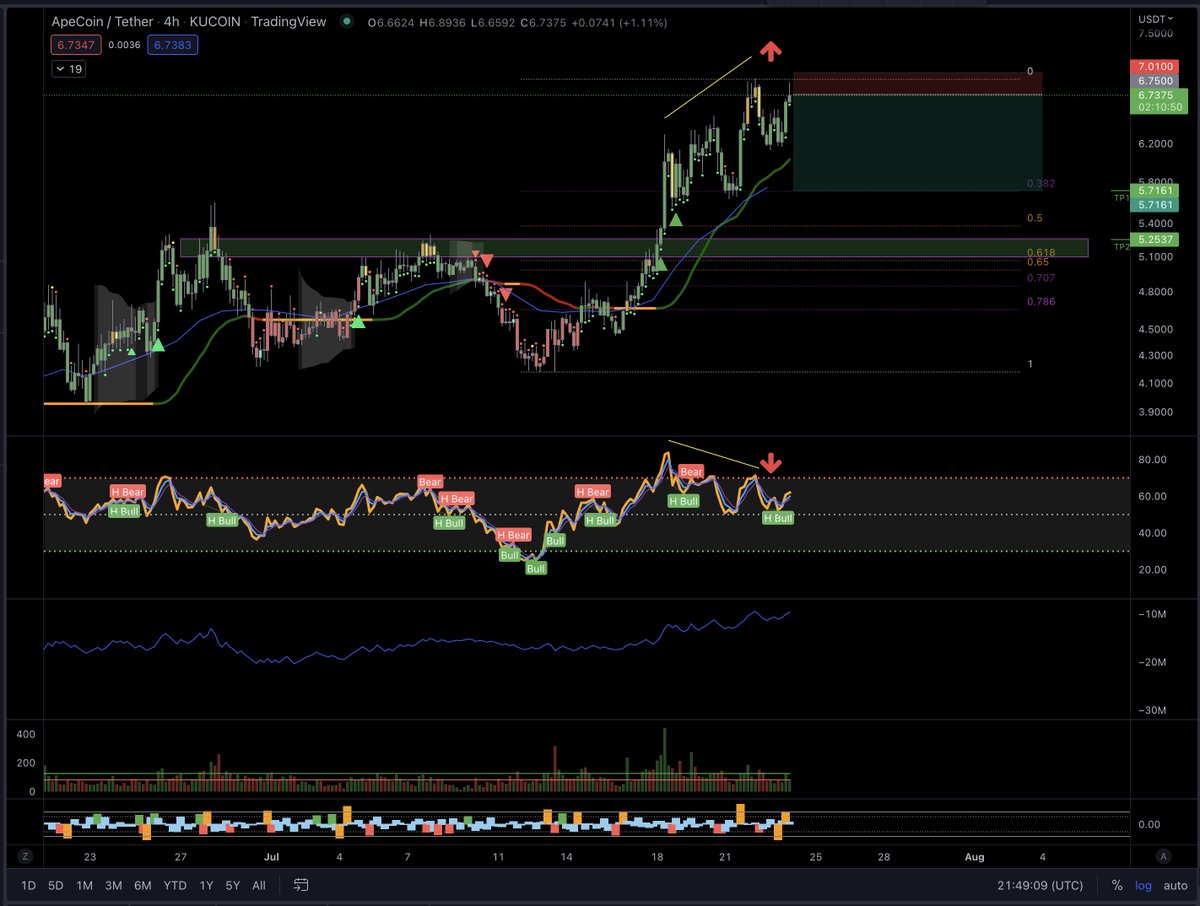1200x906 pixels.
Task: Click the O6.6624 open value
Action: coord(390,22)
